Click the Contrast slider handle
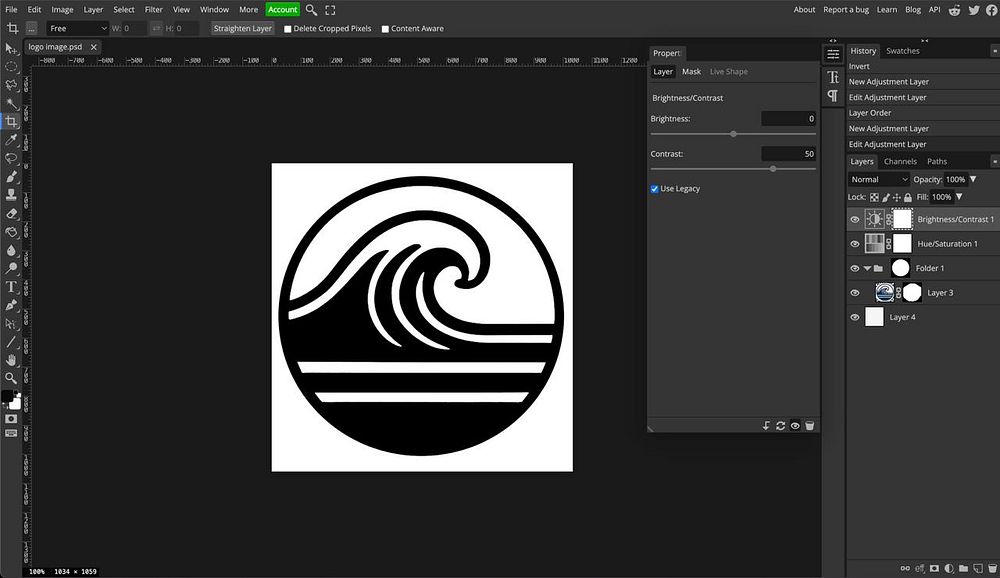Image resolution: width=1000 pixels, height=578 pixels. pos(773,169)
